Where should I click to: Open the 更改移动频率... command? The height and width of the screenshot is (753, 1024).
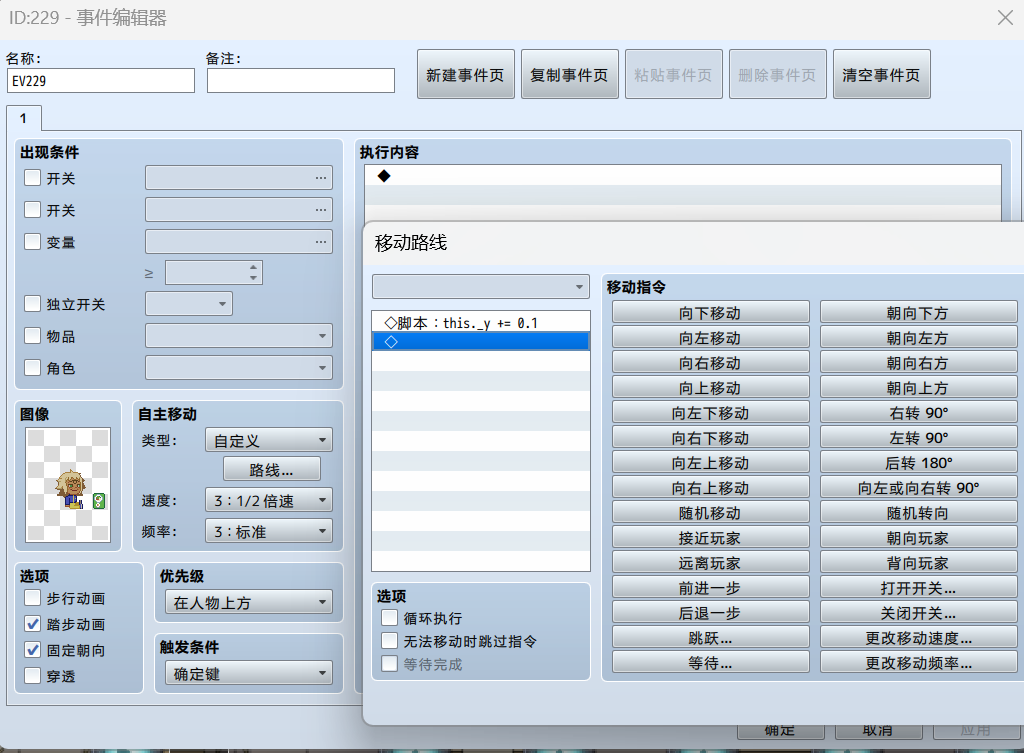918,662
